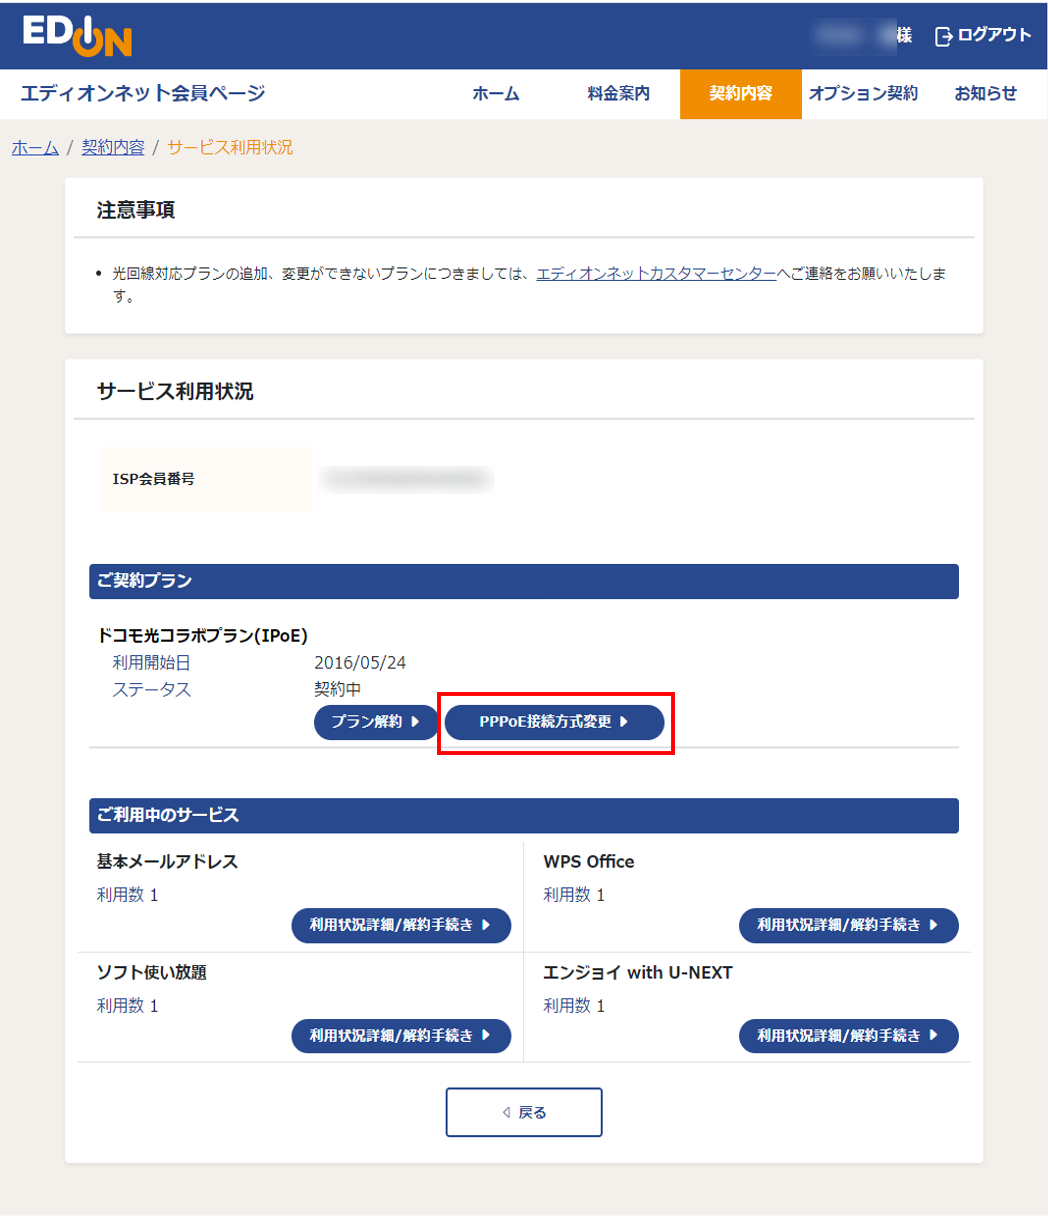This screenshot has height=1216, width=1048.
Task: Open エンジョイ with U-NEXT usage details
Action: (x=848, y=1036)
